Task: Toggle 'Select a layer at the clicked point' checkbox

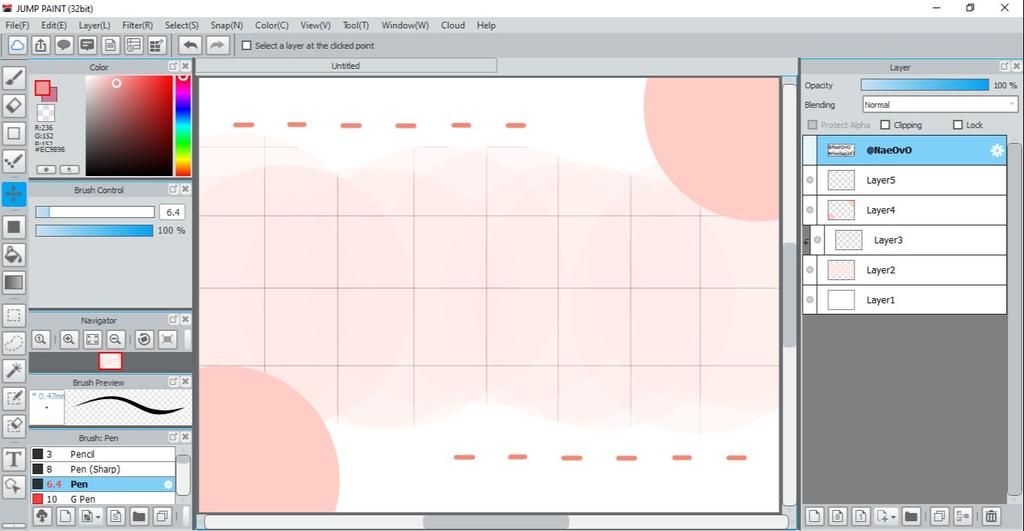Action: click(246, 46)
